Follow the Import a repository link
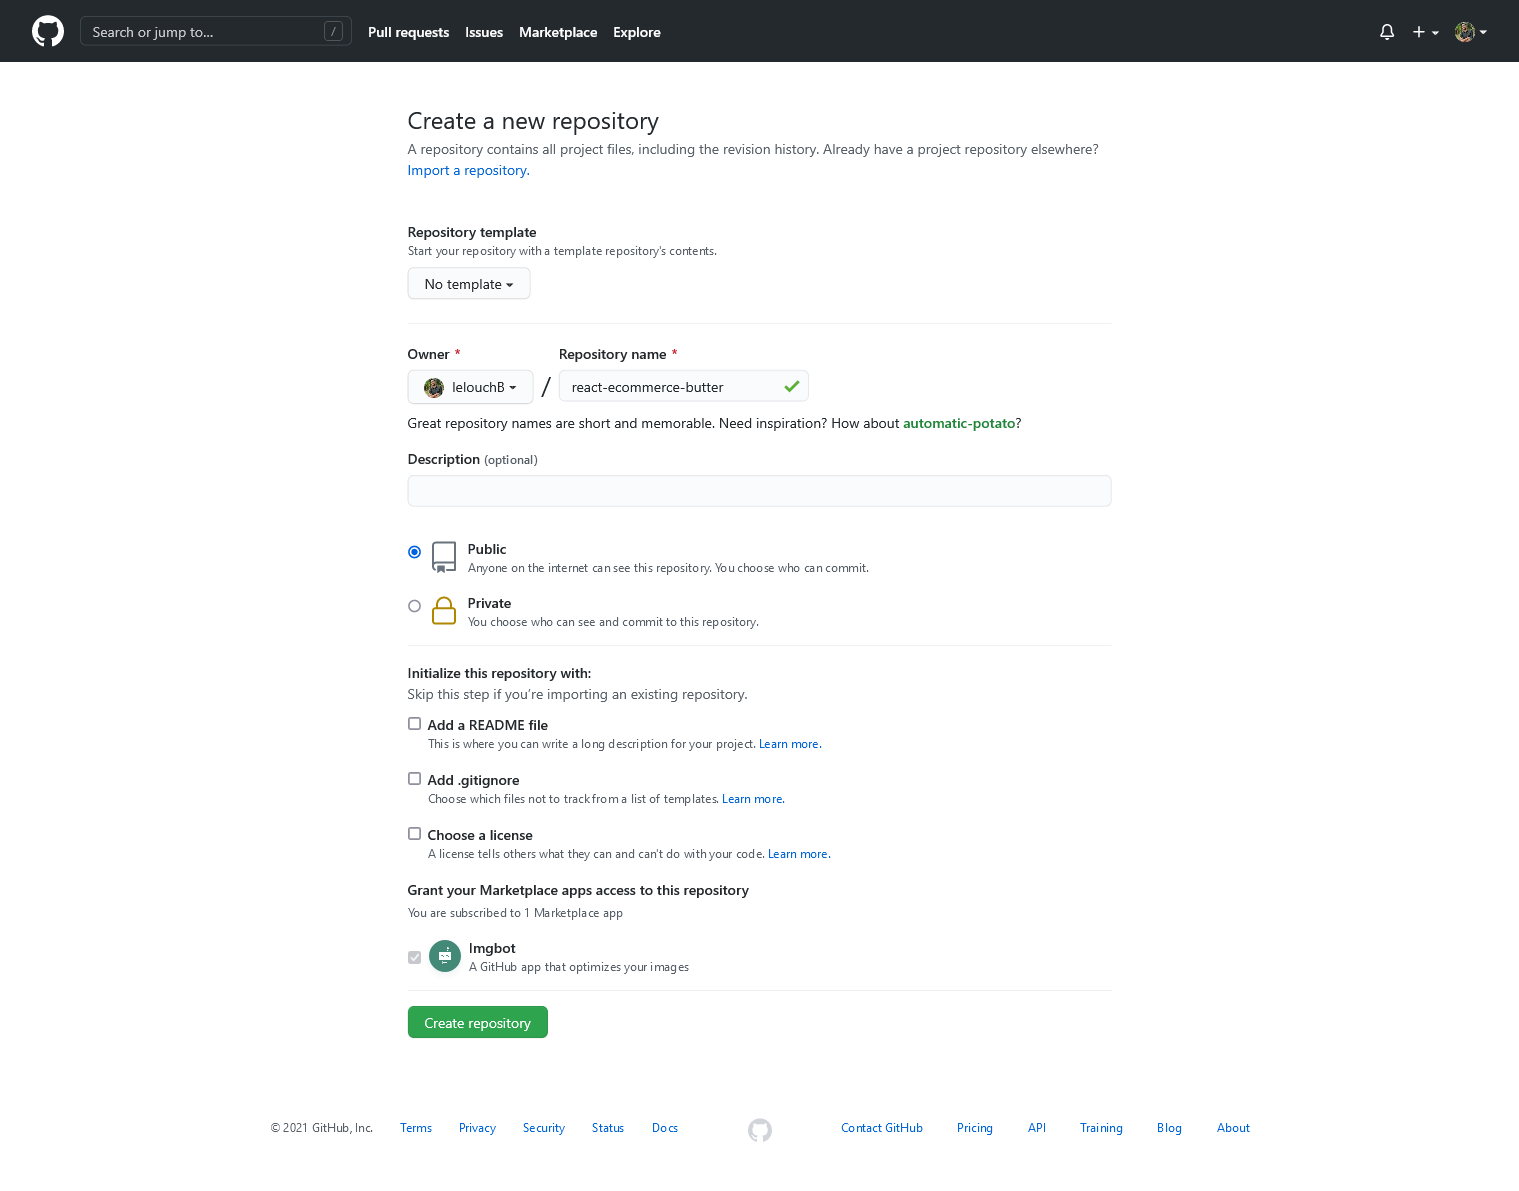This screenshot has height=1191, width=1519. (468, 170)
